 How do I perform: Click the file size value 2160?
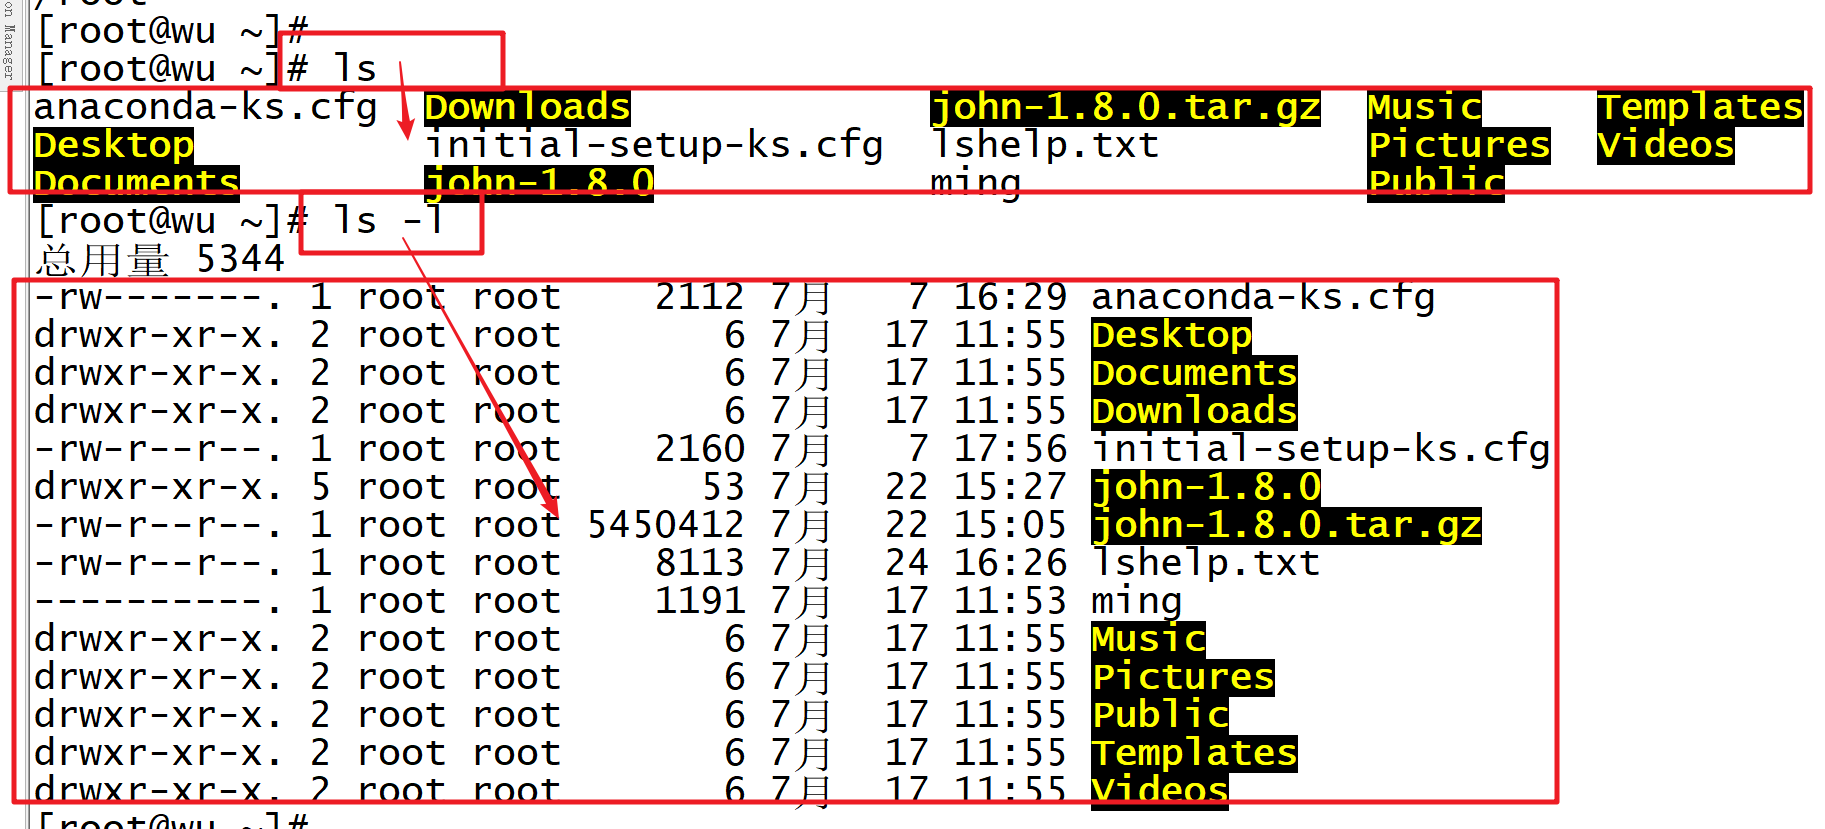pos(700,449)
